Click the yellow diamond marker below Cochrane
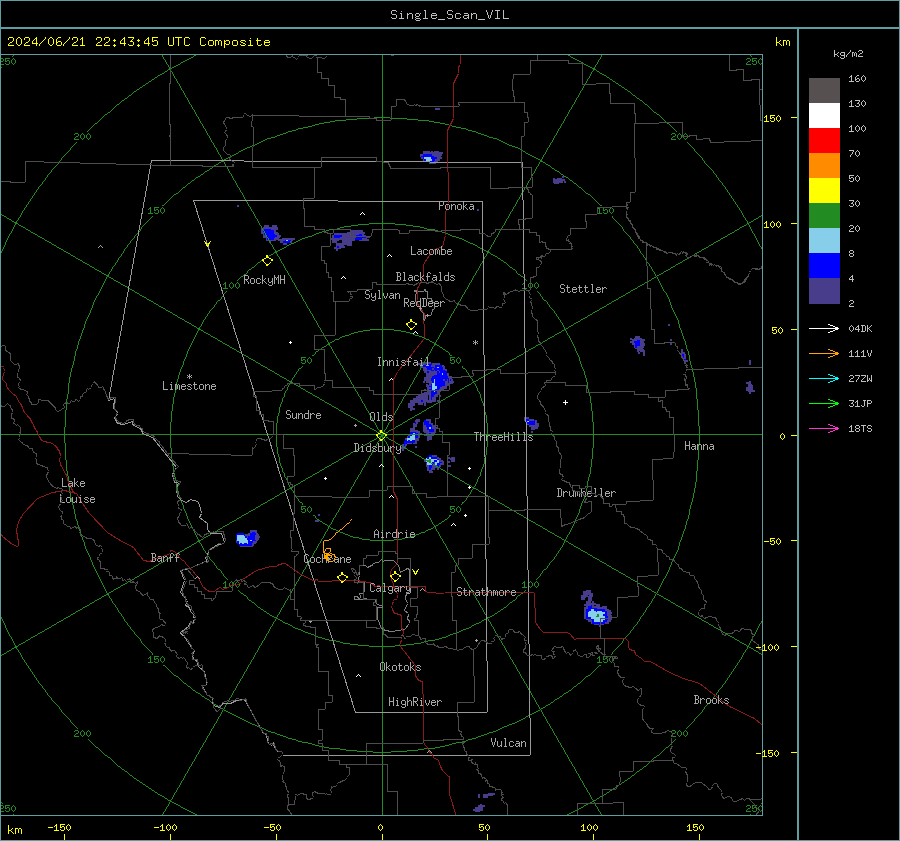Screen dimensions: 900x841 pyautogui.click(x=342, y=577)
